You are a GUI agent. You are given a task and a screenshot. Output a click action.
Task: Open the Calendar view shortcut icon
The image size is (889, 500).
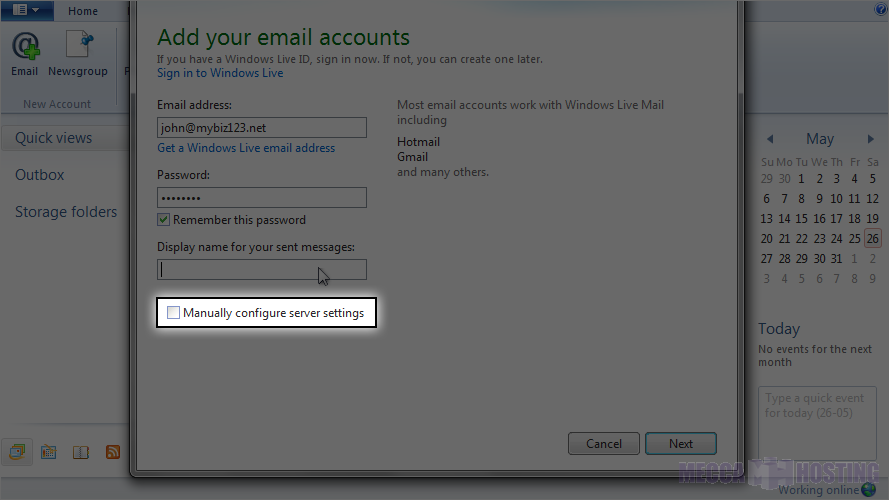point(48,452)
